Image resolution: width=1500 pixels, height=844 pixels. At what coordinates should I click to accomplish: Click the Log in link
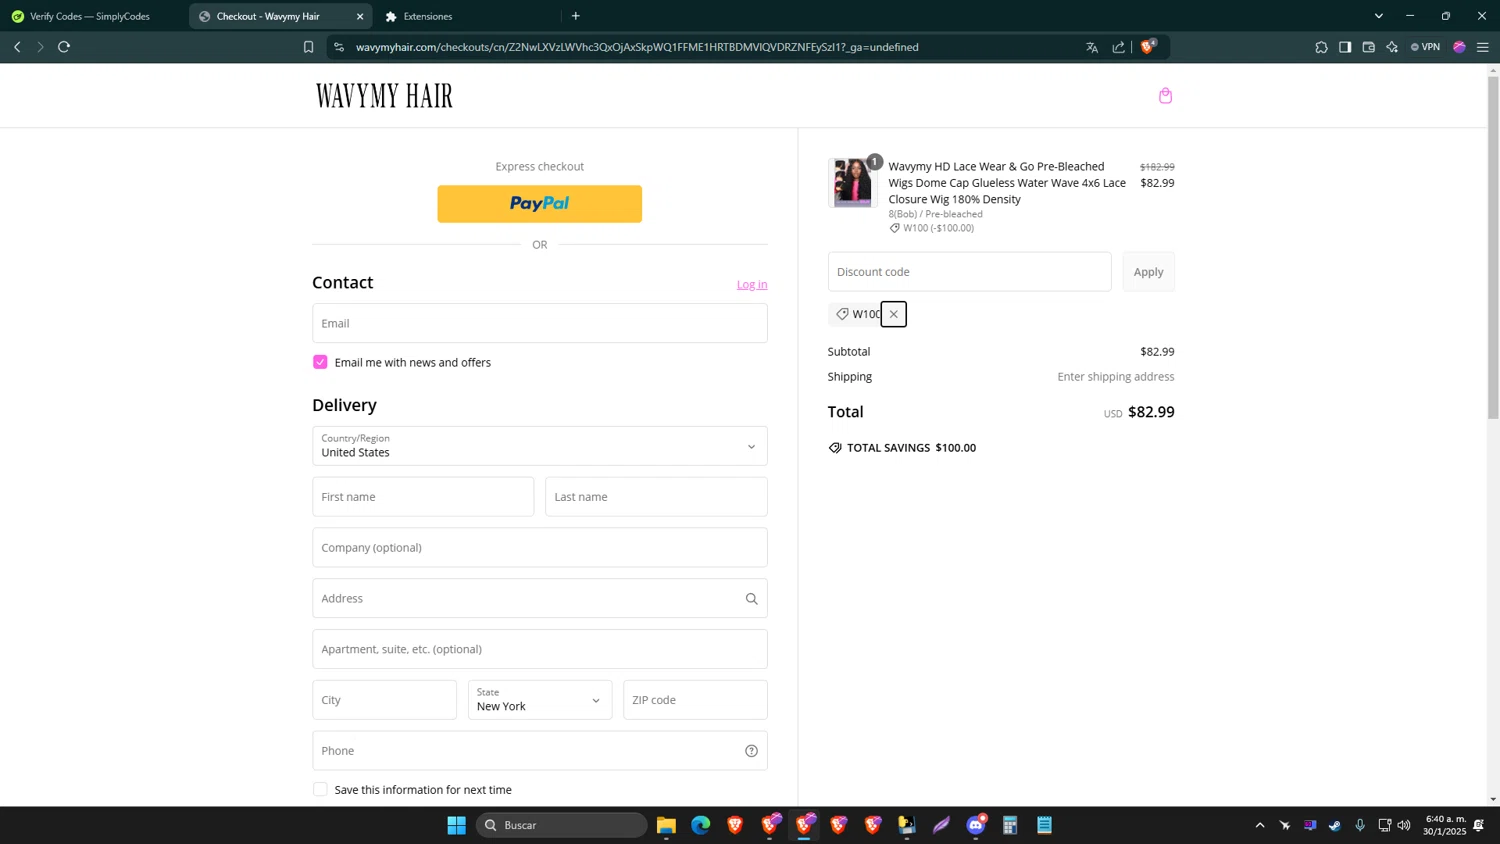[752, 285]
